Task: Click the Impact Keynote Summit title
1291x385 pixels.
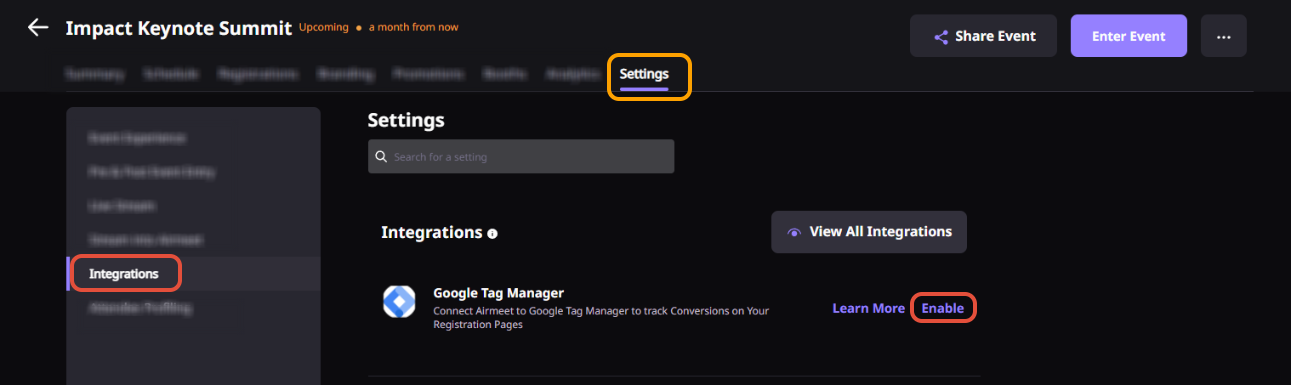Action: [x=179, y=28]
